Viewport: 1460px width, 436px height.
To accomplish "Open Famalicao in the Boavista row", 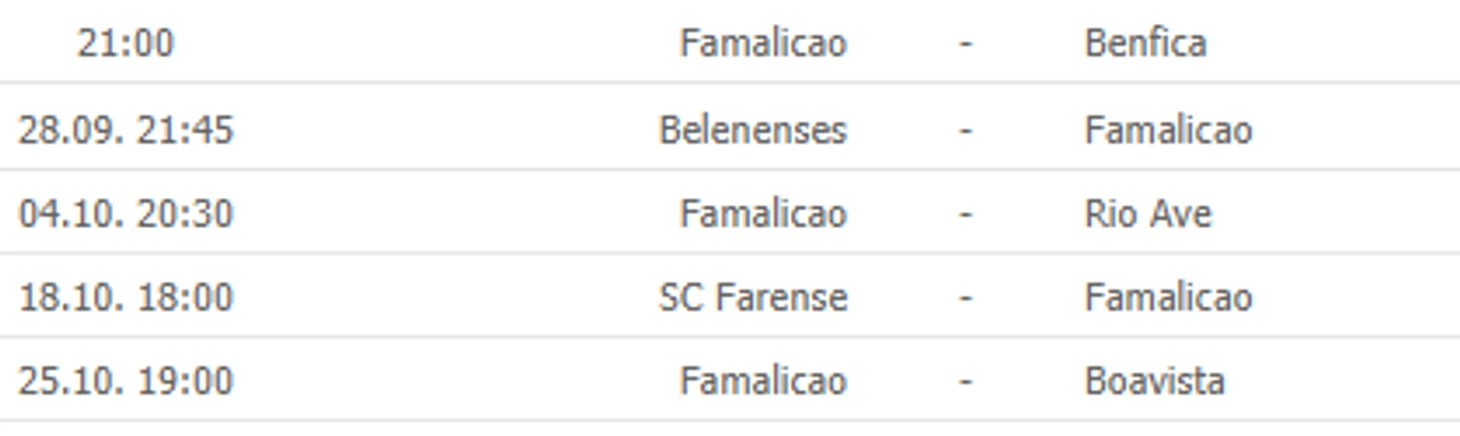I will pyautogui.click(x=763, y=381).
